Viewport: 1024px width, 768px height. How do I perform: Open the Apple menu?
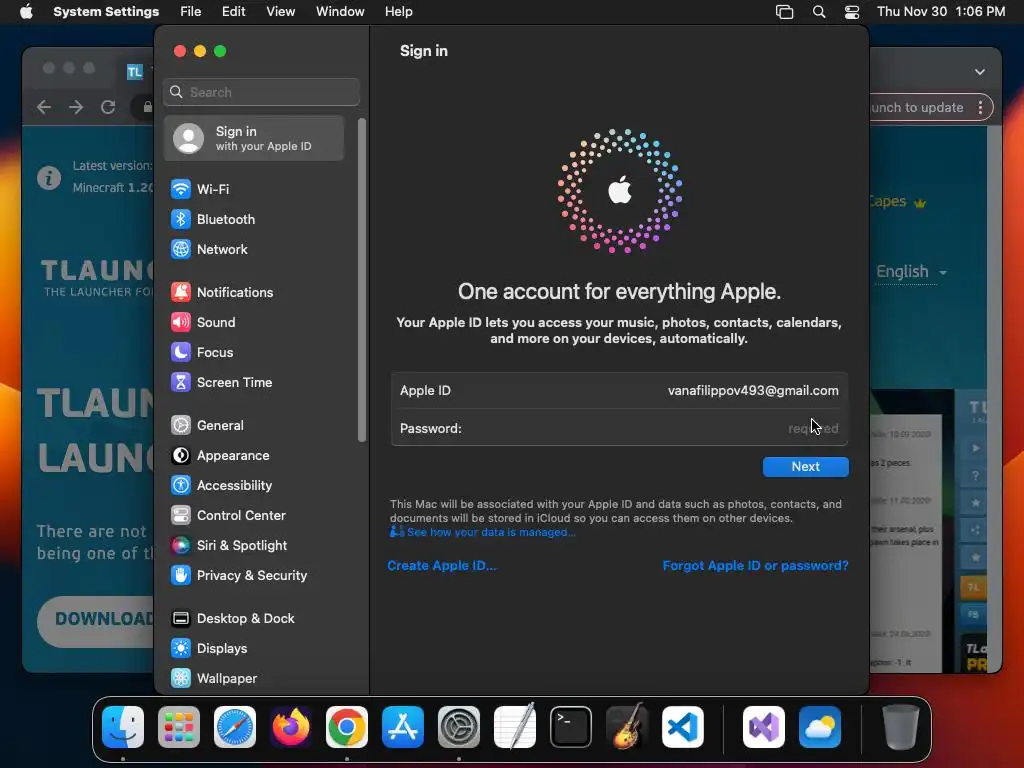[26, 12]
